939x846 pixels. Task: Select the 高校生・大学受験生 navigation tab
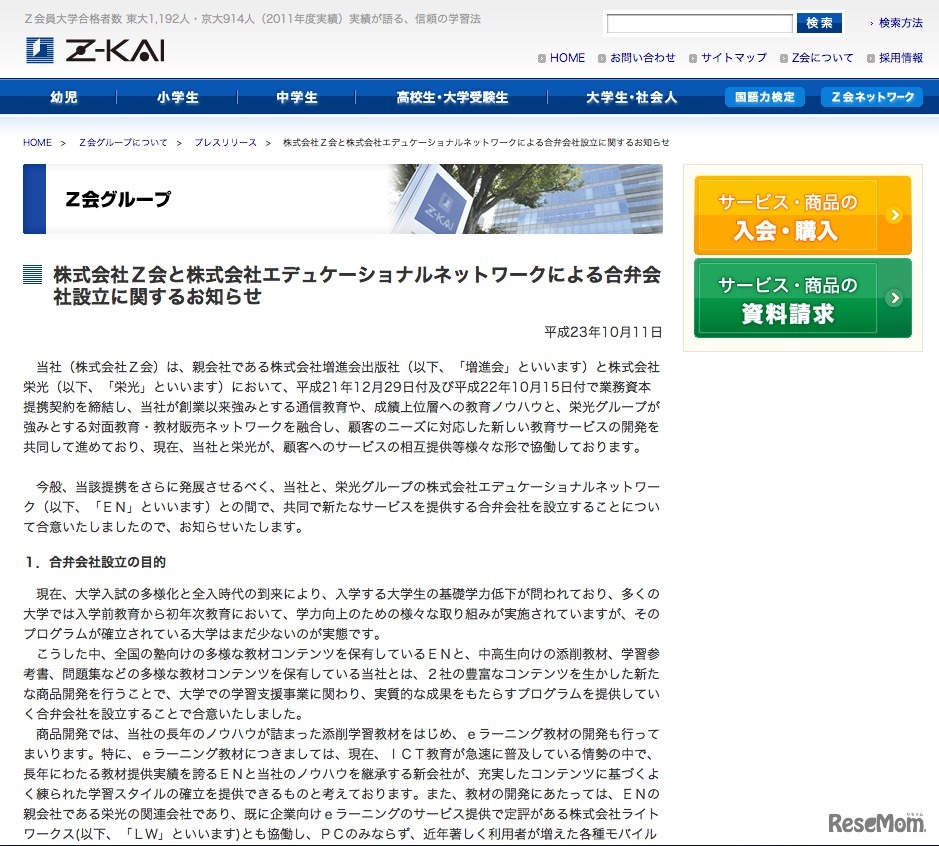pos(452,97)
